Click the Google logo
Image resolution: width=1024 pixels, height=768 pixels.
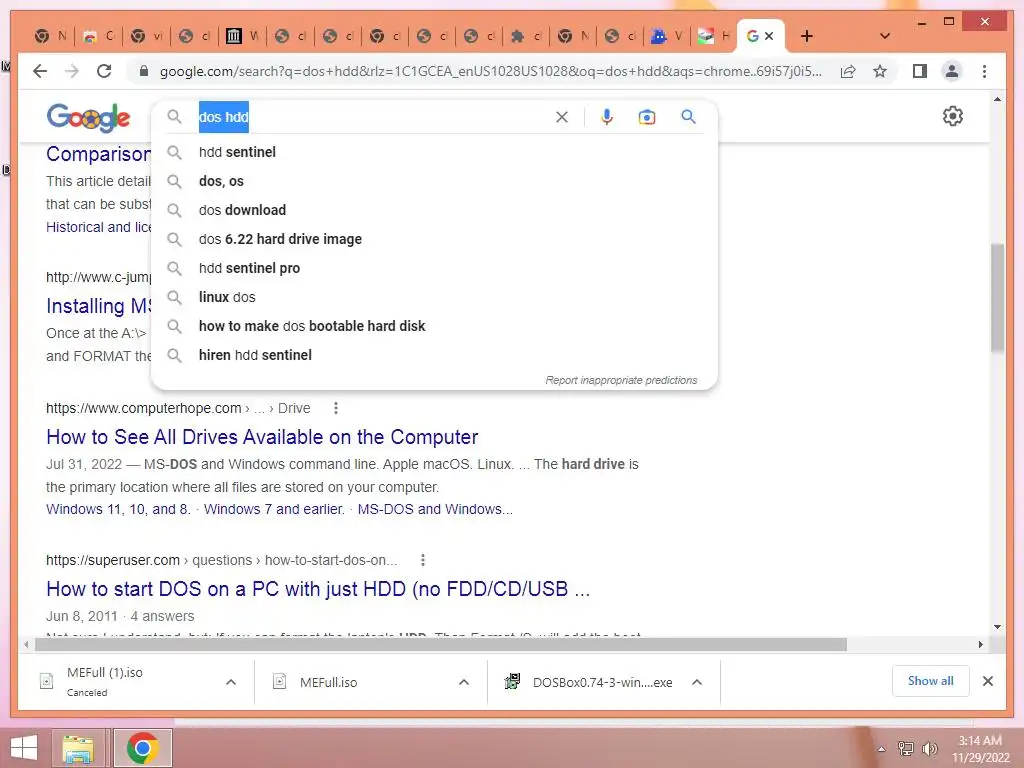coord(88,118)
